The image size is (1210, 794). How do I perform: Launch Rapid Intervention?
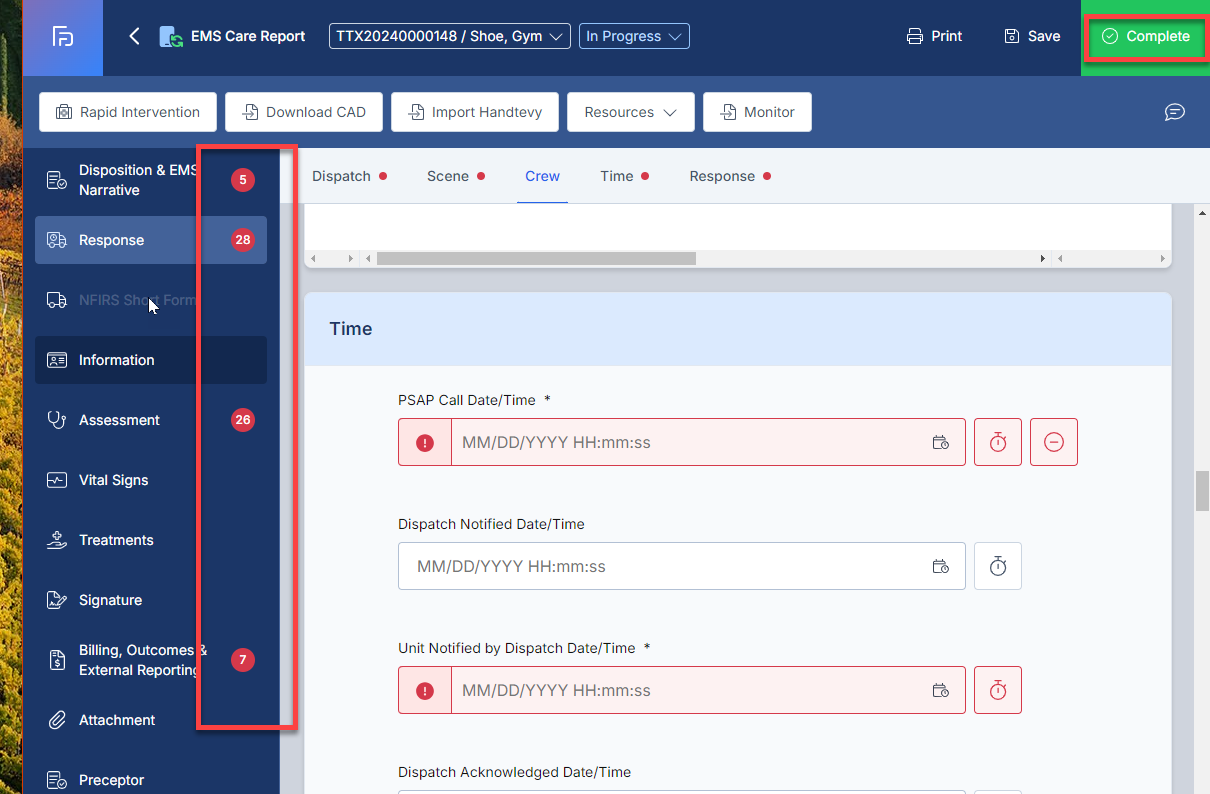128,112
